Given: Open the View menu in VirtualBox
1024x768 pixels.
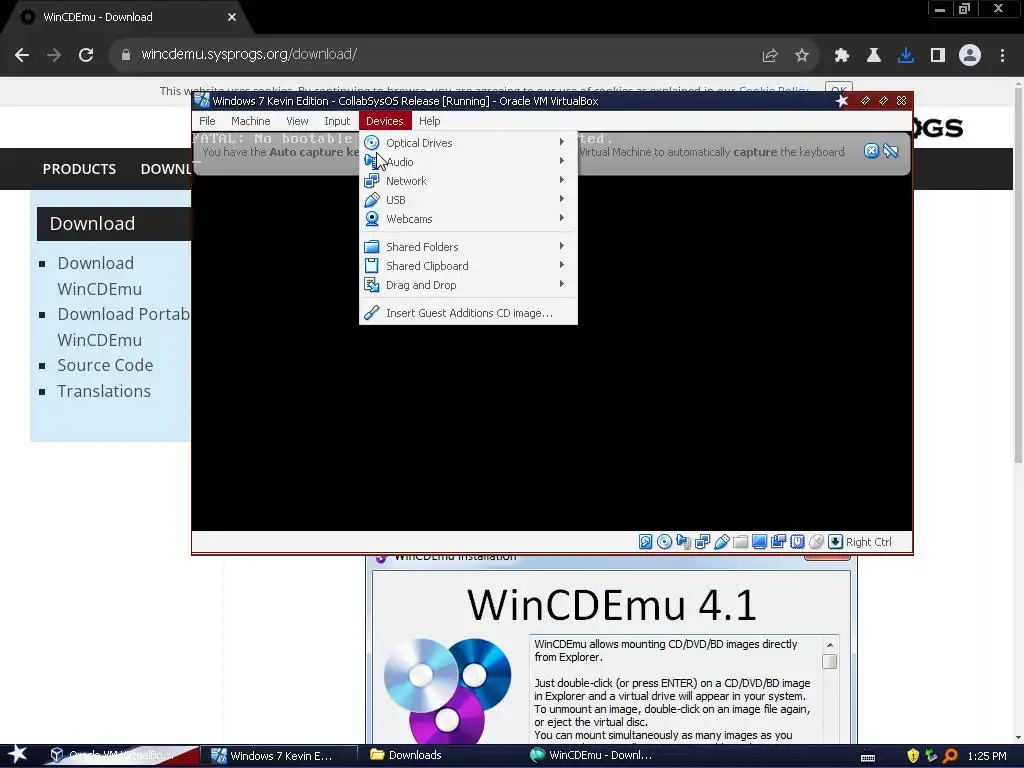Looking at the screenshot, I should (297, 121).
